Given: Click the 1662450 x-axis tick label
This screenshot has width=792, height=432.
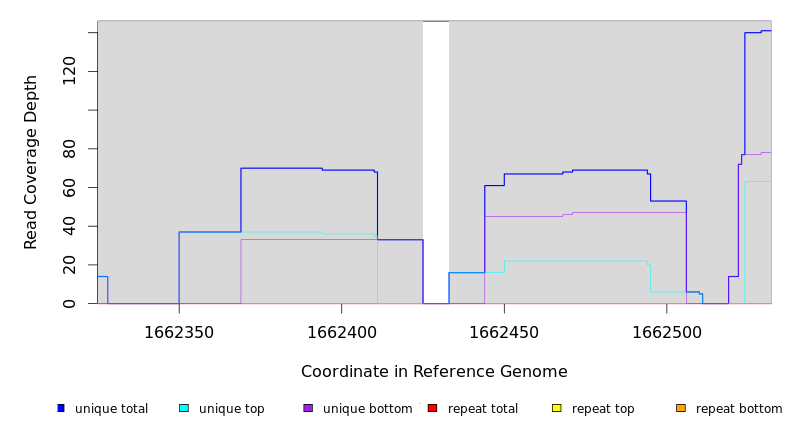Looking at the screenshot, I should pos(504,333).
